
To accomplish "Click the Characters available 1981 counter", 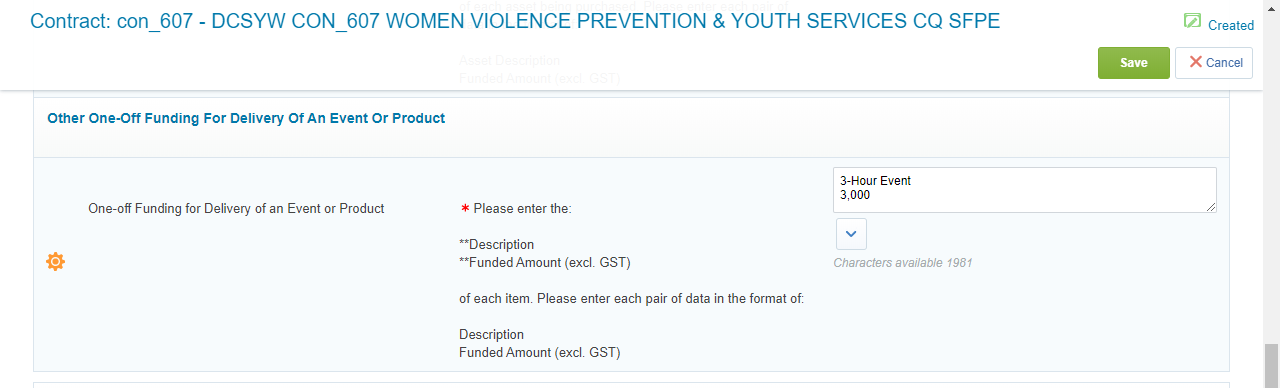I will point(903,263).
